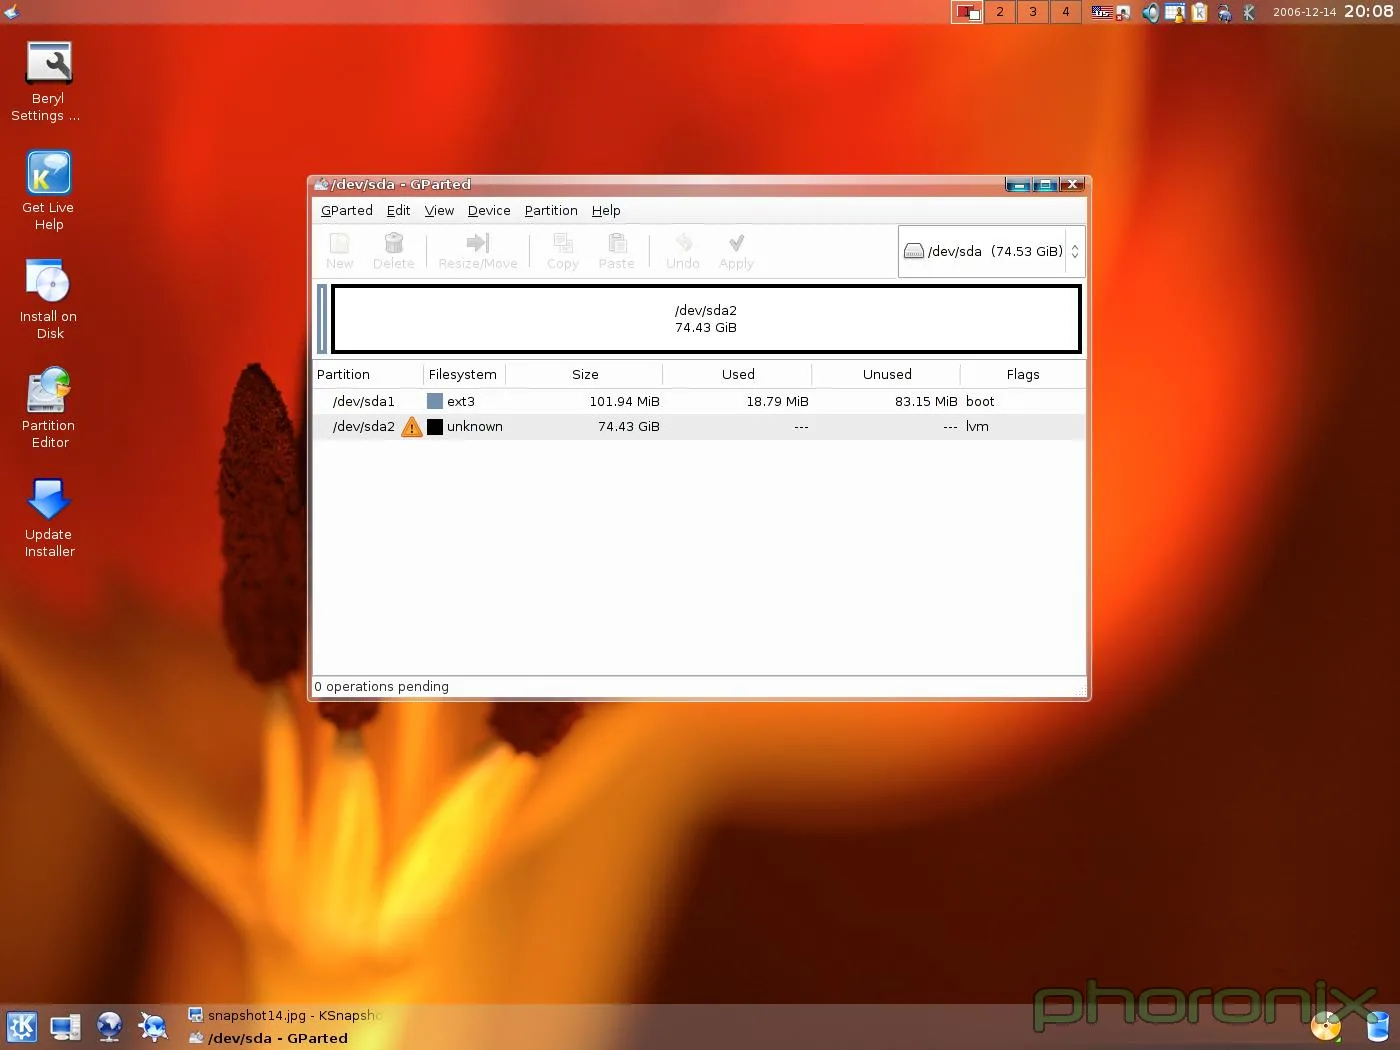Launch Konqueror from the panel icon
The height and width of the screenshot is (1050, 1400).
click(x=152, y=1027)
